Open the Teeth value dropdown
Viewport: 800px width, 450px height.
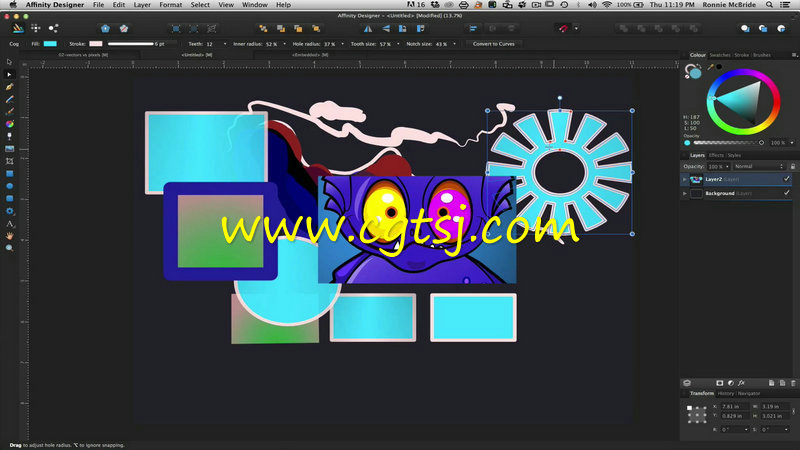tap(225, 44)
